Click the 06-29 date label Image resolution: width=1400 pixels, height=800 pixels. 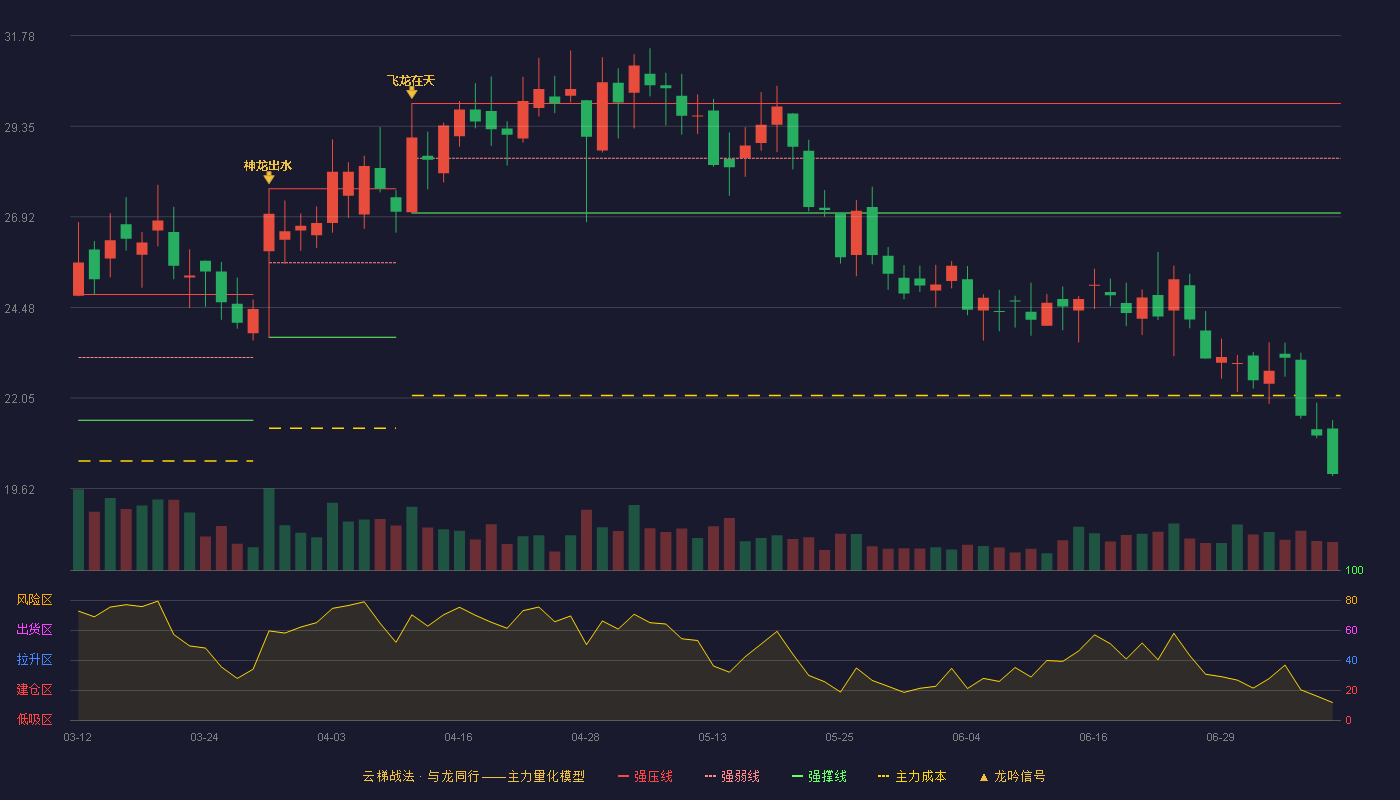(1220, 737)
